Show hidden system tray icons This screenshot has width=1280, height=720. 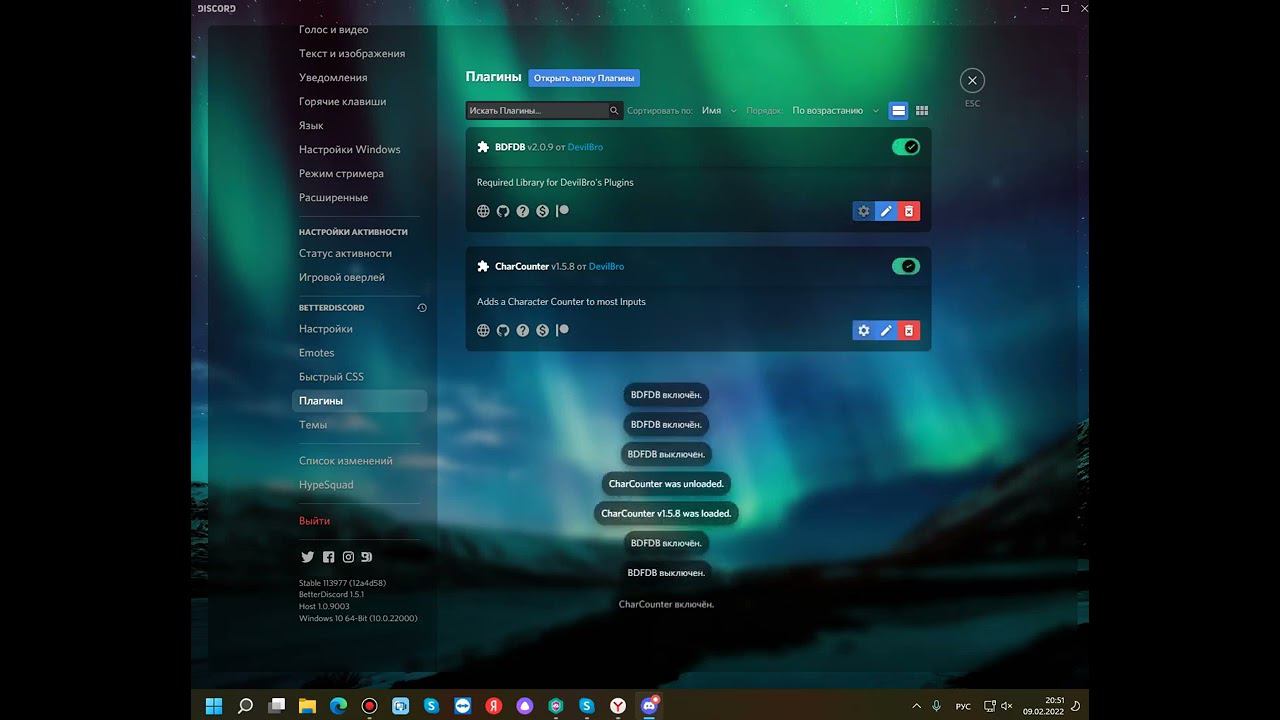pyautogui.click(x=917, y=706)
